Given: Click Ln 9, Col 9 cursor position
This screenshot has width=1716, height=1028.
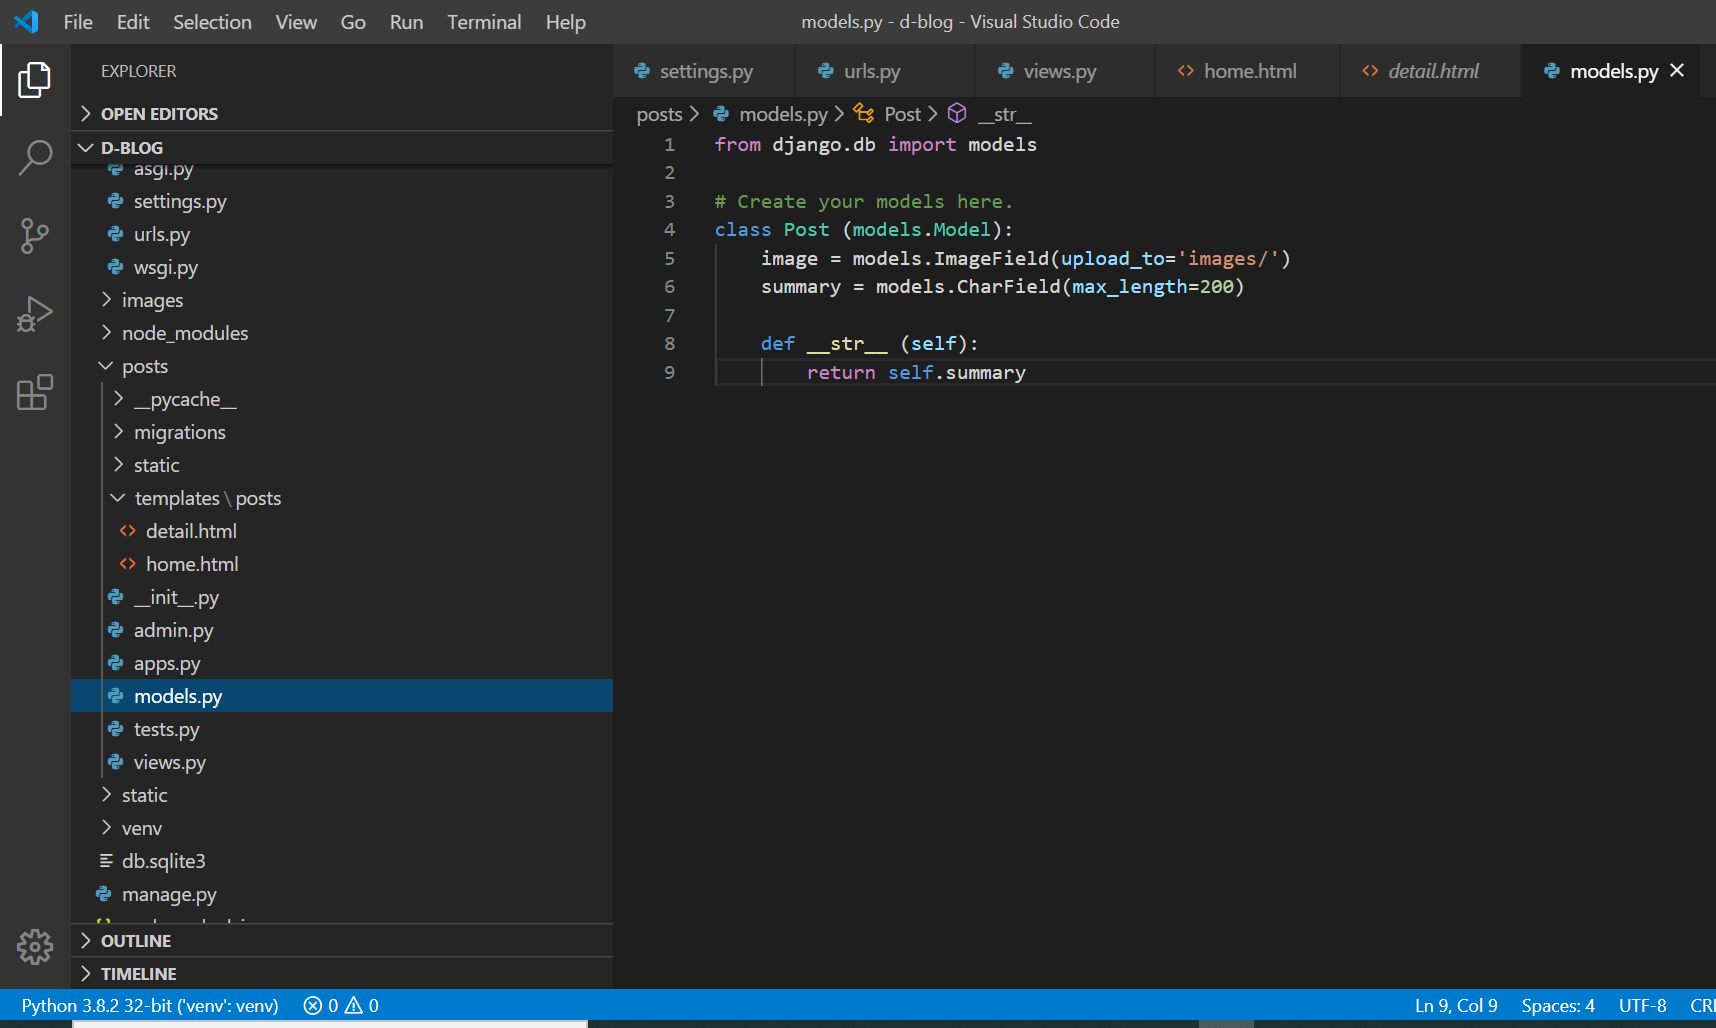Looking at the screenshot, I should 1456,1005.
